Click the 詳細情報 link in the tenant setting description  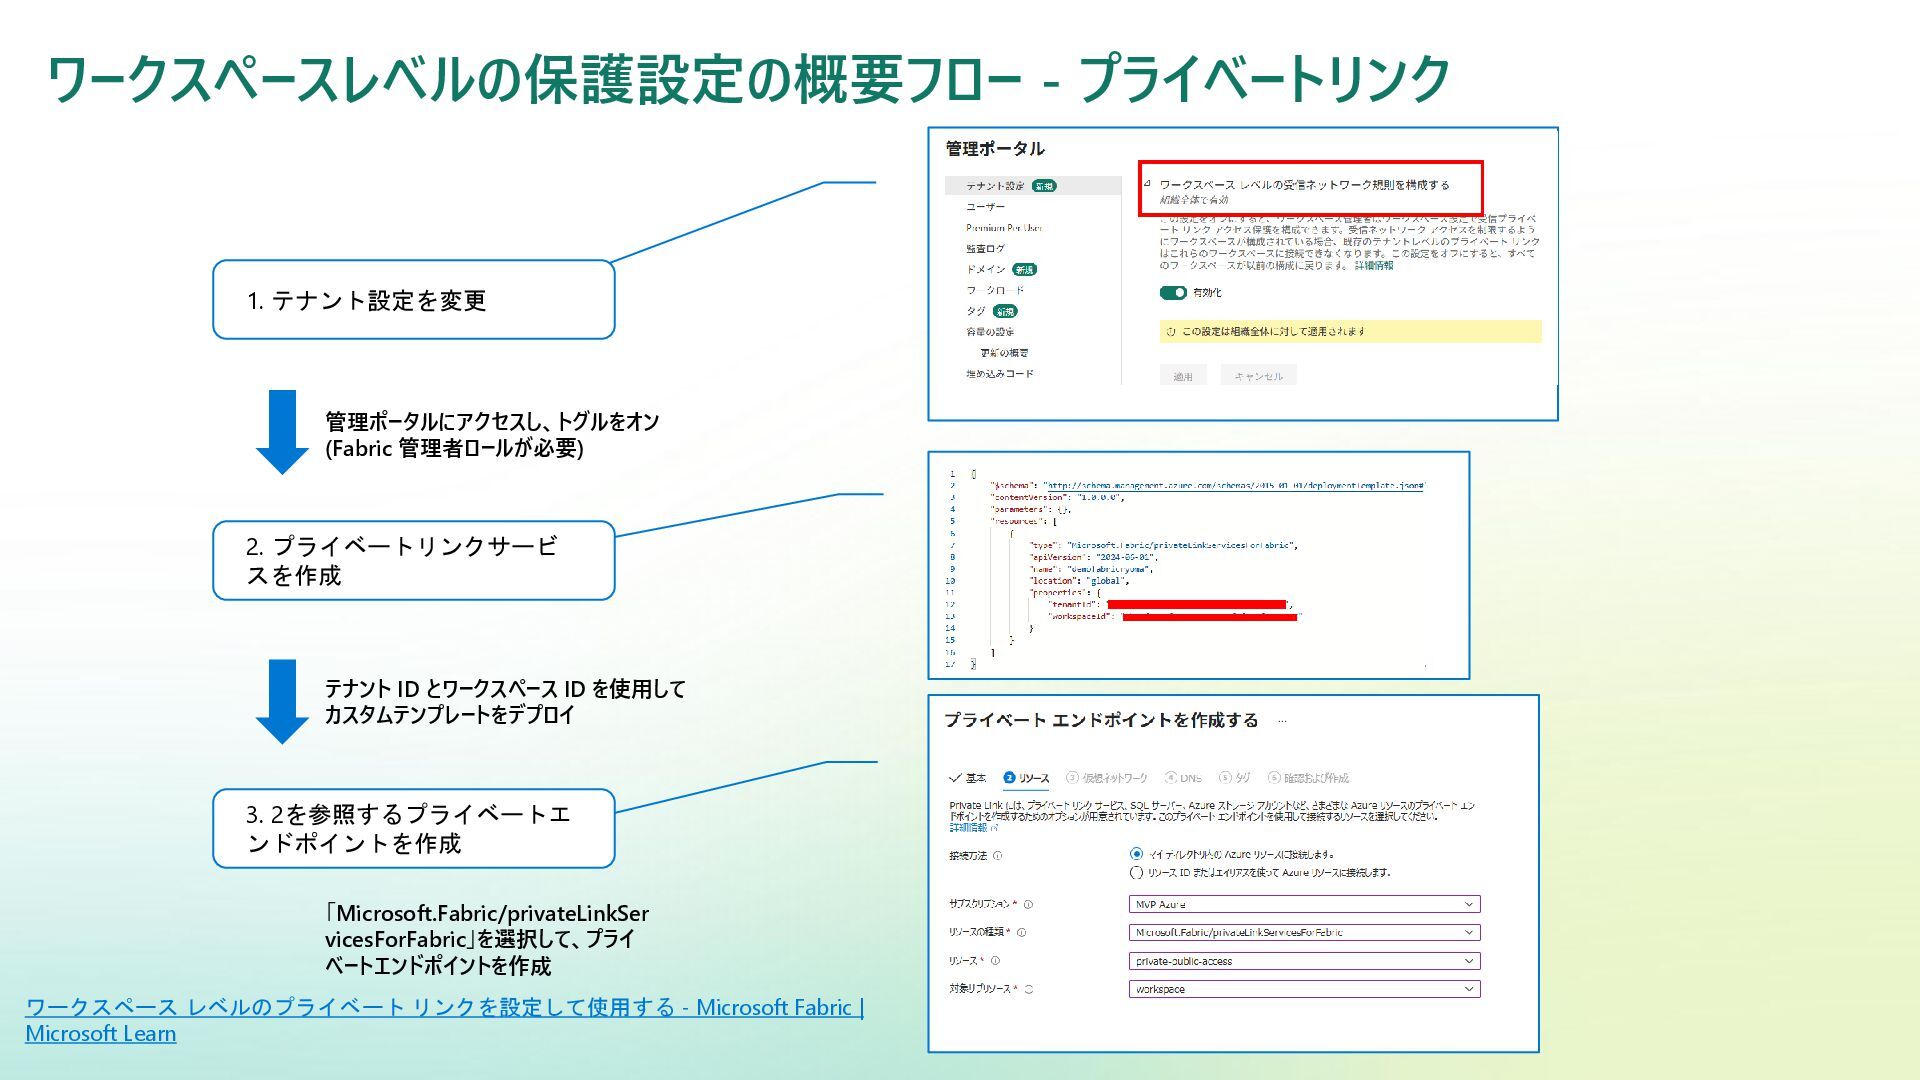pos(1374,266)
